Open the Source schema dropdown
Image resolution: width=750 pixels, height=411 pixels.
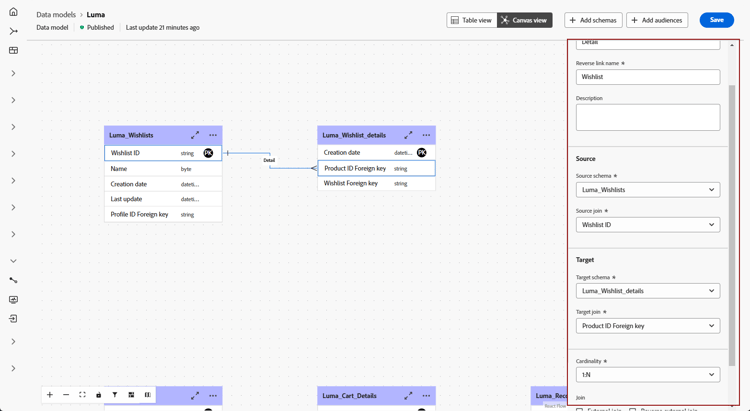pyautogui.click(x=648, y=190)
